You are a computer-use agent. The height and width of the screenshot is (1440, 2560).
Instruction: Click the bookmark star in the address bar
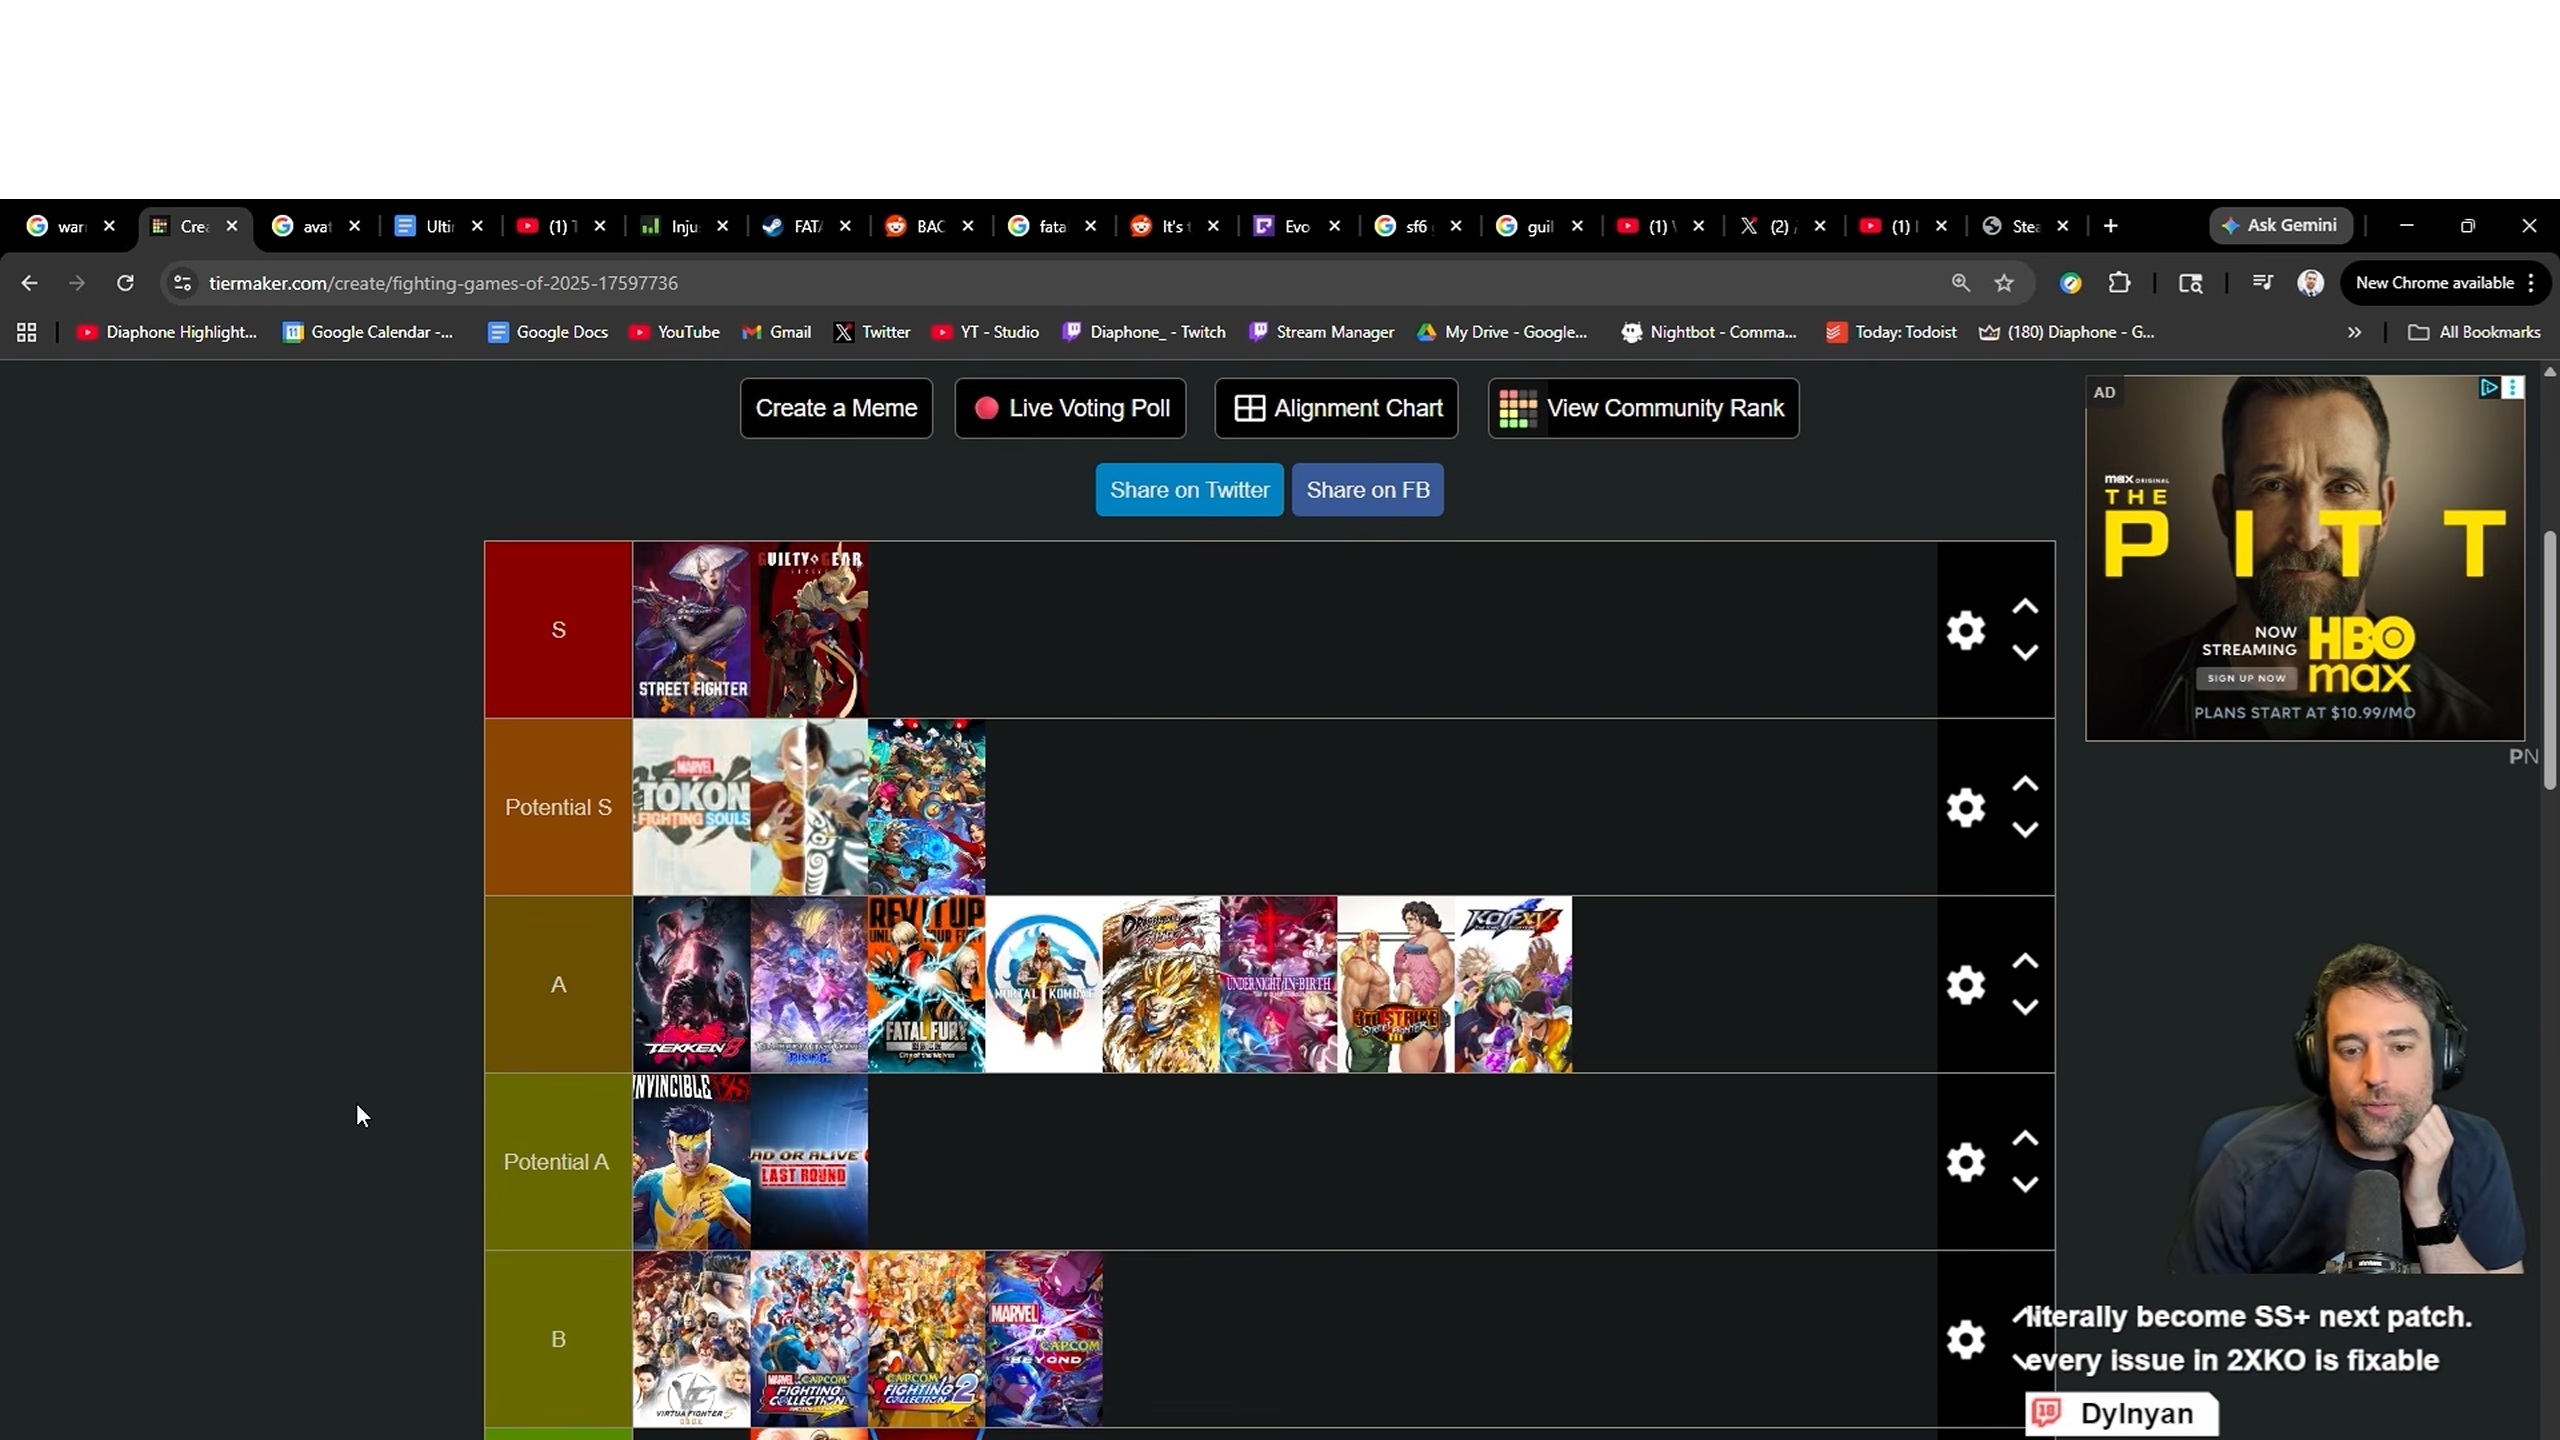pyautogui.click(x=2004, y=283)
